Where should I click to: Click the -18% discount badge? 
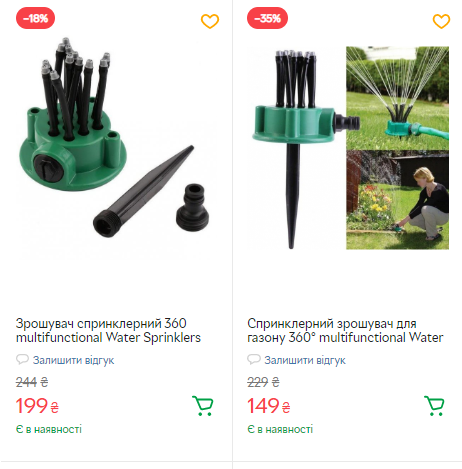pos(35,18)
